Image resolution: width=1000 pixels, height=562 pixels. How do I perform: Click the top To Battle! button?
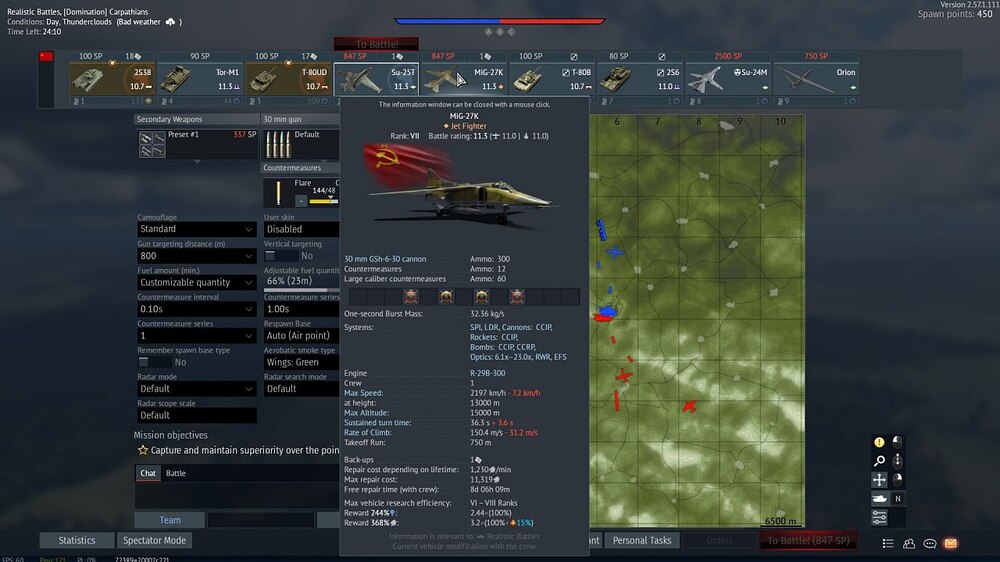(376, 44)
